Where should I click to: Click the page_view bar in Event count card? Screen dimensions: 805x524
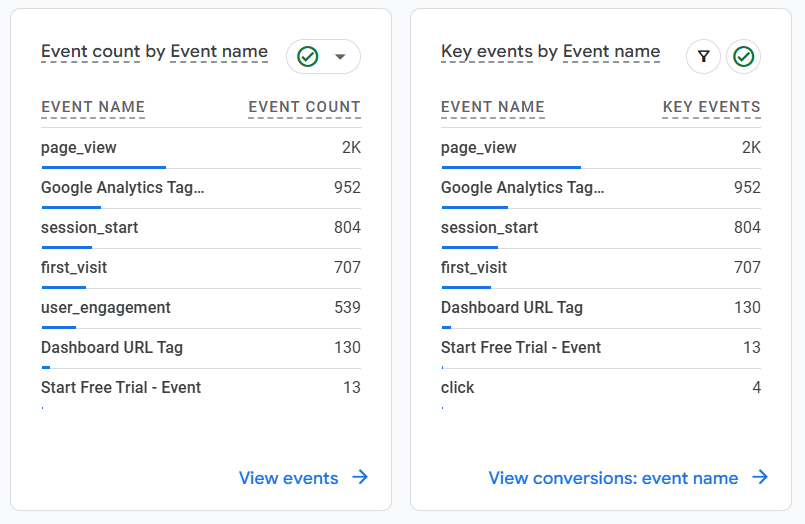104,167
